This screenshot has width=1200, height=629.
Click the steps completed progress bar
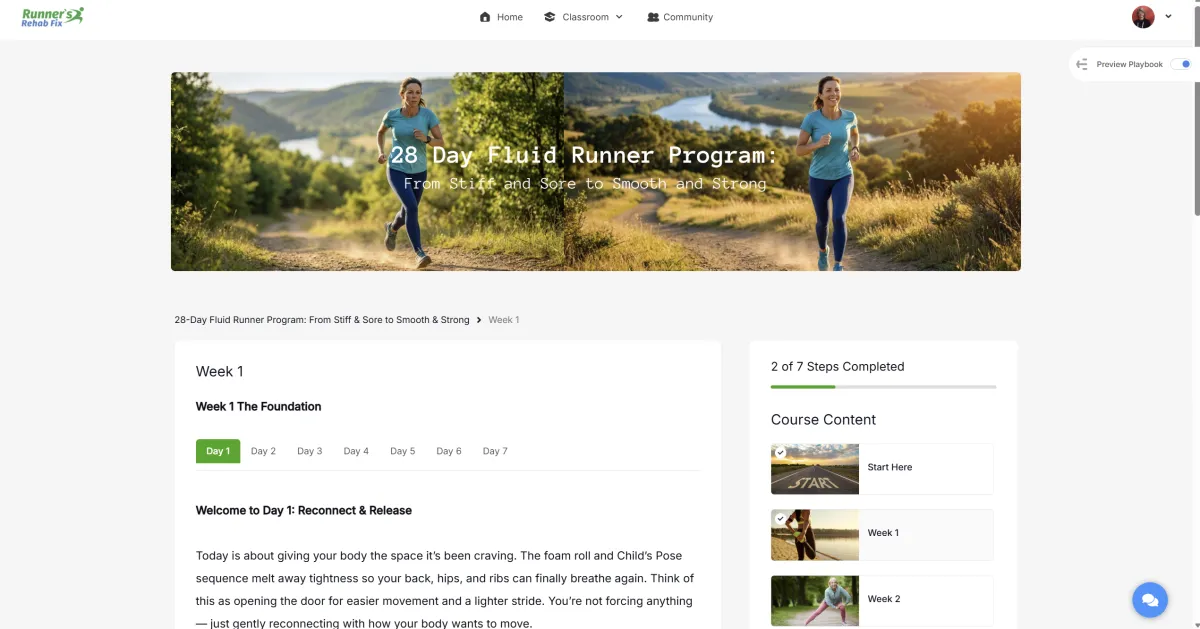tap(883, 387)
